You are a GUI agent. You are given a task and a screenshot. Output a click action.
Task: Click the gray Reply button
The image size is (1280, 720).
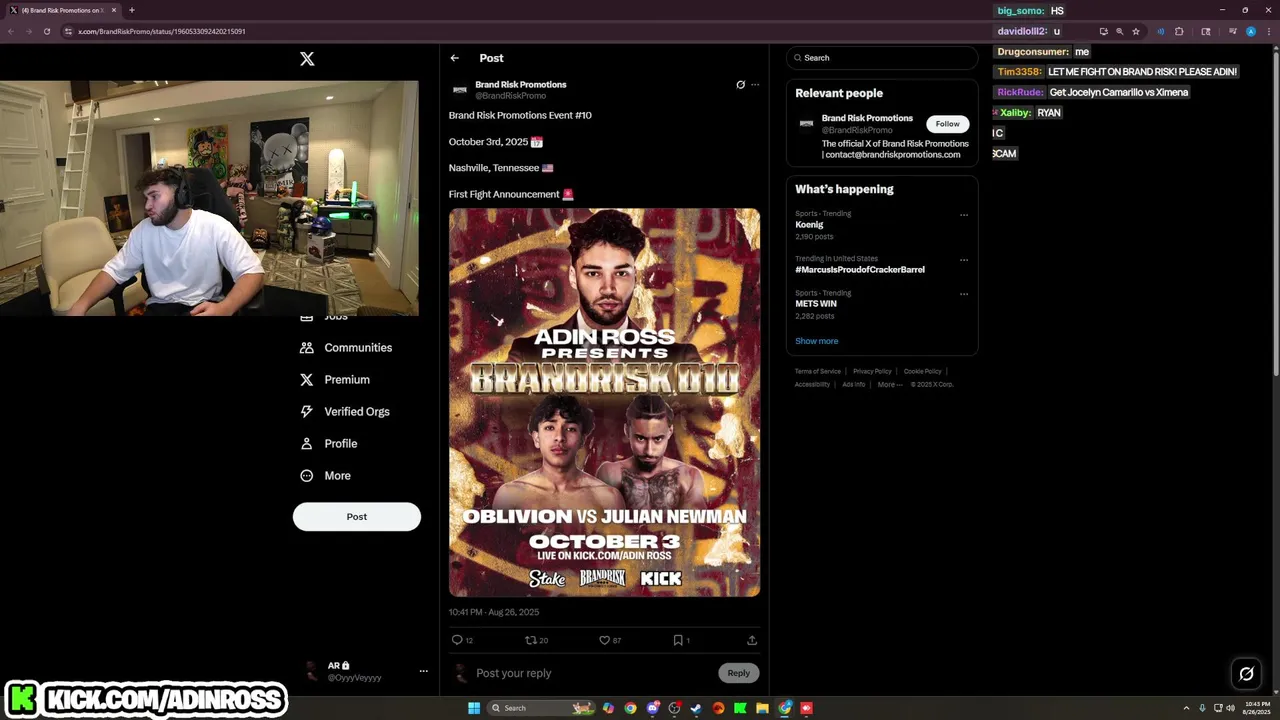[x=739, y=673]
